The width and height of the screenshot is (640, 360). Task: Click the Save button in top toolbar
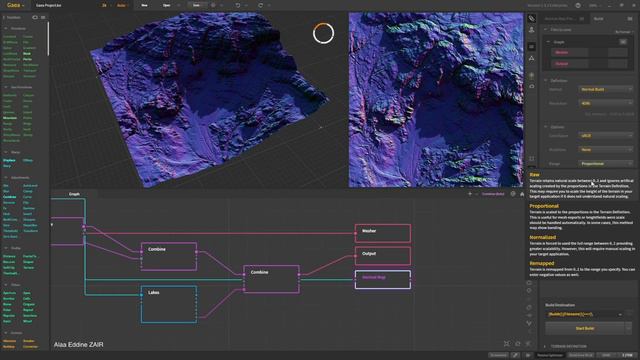(196, 5)
